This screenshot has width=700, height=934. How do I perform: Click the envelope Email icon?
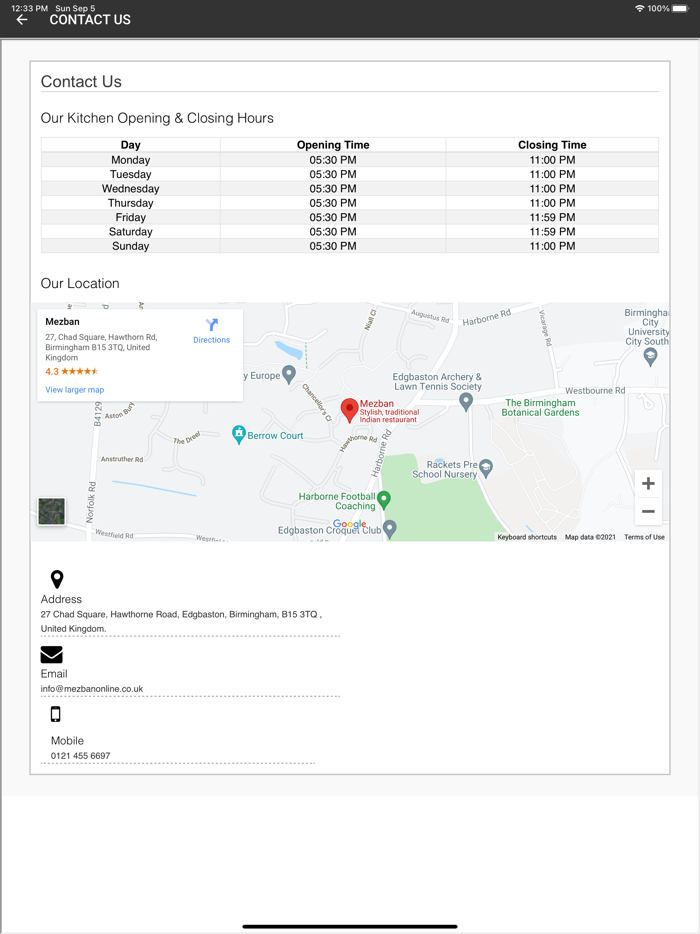pyautogui.click(x=52, y=654)
